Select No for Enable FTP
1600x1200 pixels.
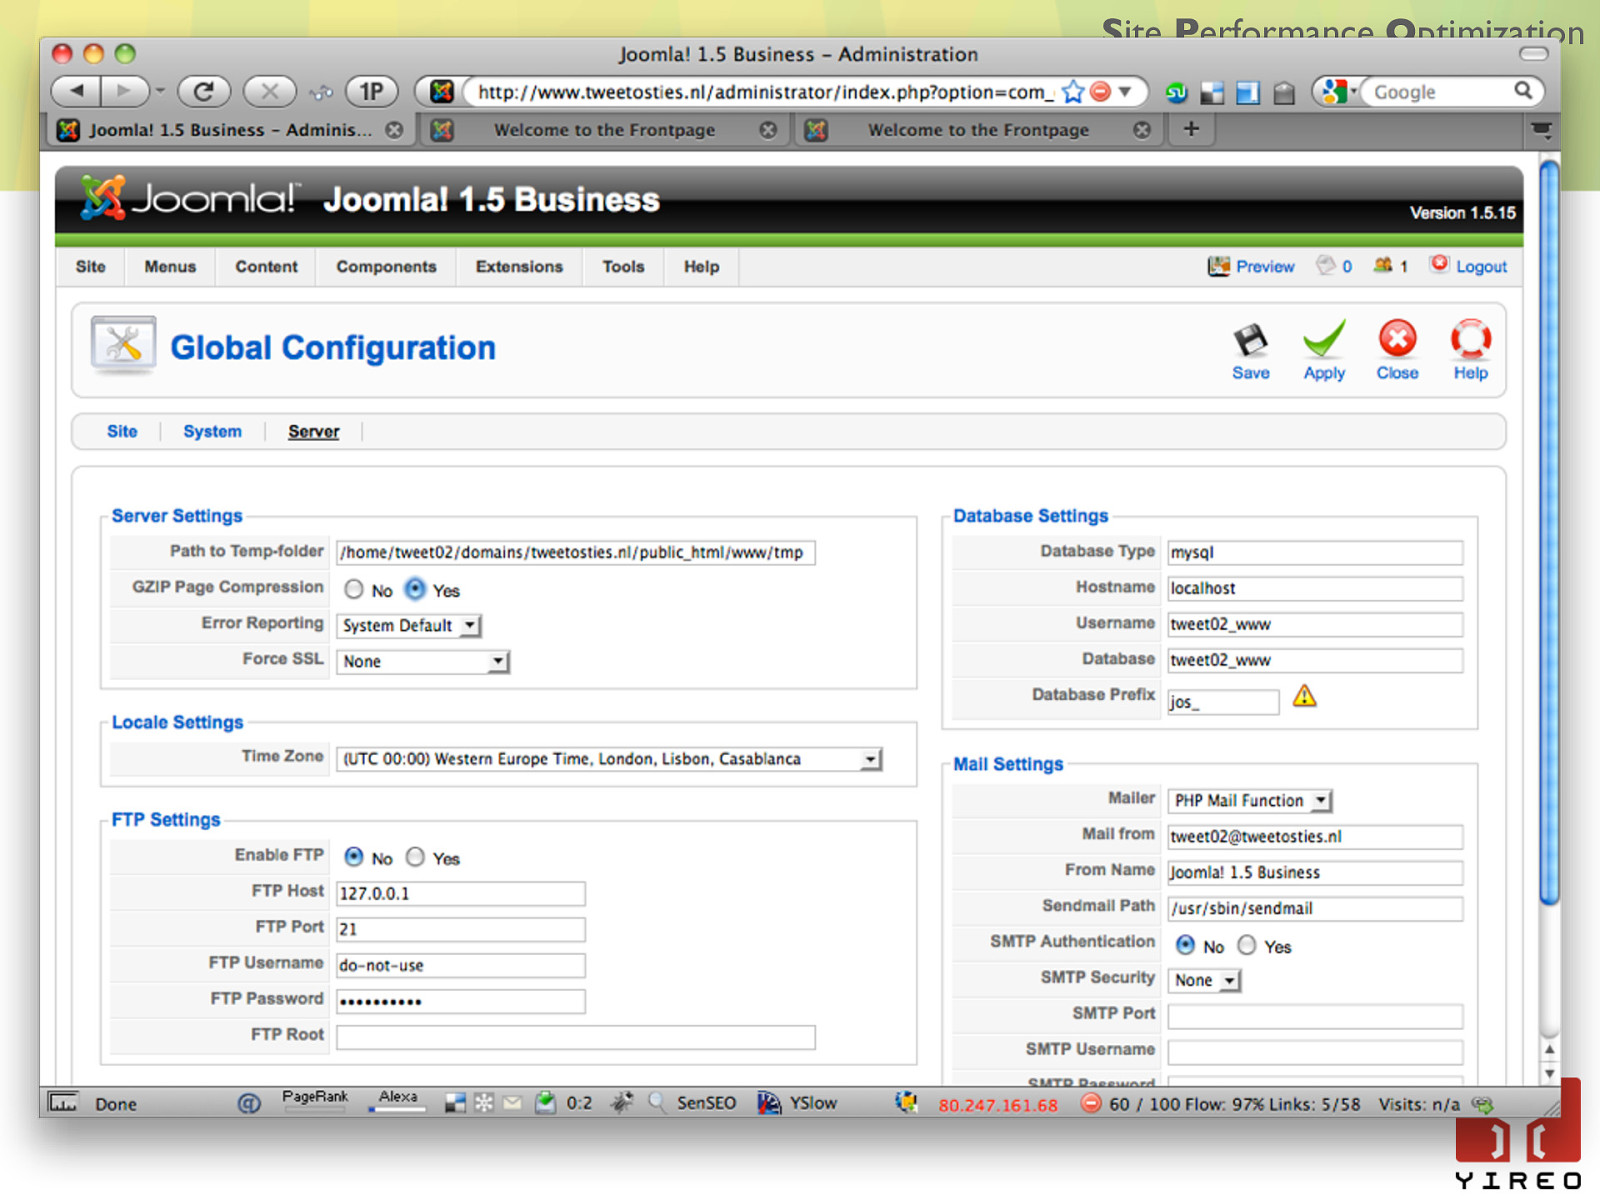pyautogui.click(x=354, y=857)
